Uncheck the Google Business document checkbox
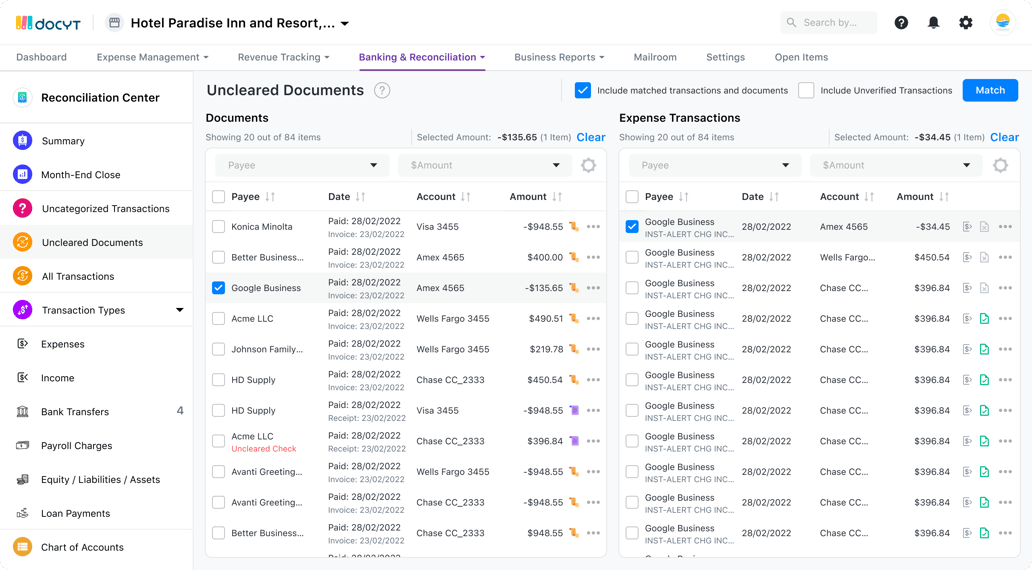The height and width of the screenshot is (570, 1032). 219,288
